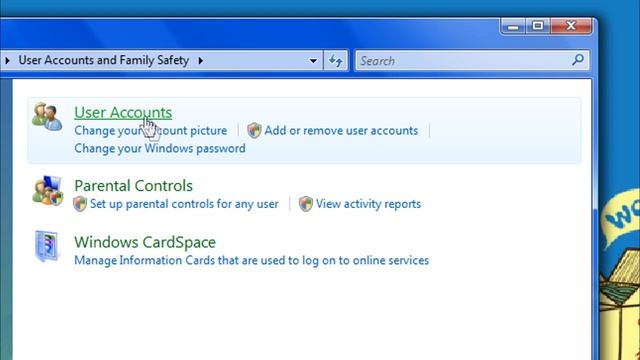
Task: Select User Accounts and Family Safety breadcrumb
Action: [x=104, y=60]
